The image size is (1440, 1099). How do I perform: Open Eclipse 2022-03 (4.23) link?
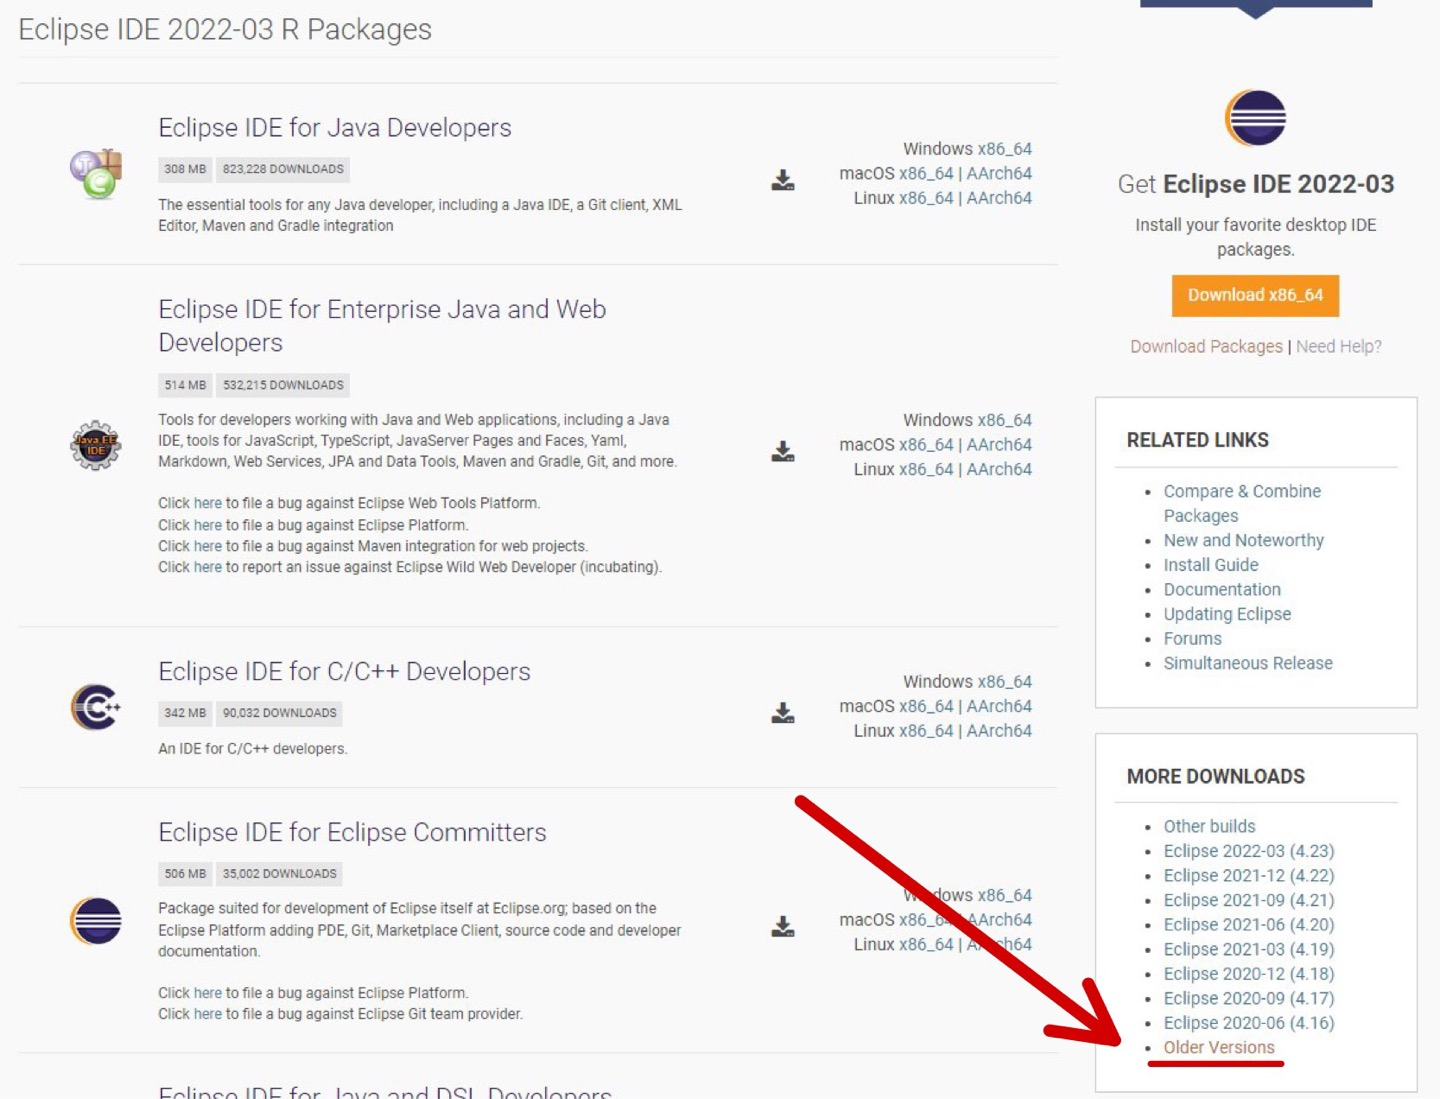pos(1249,851)
